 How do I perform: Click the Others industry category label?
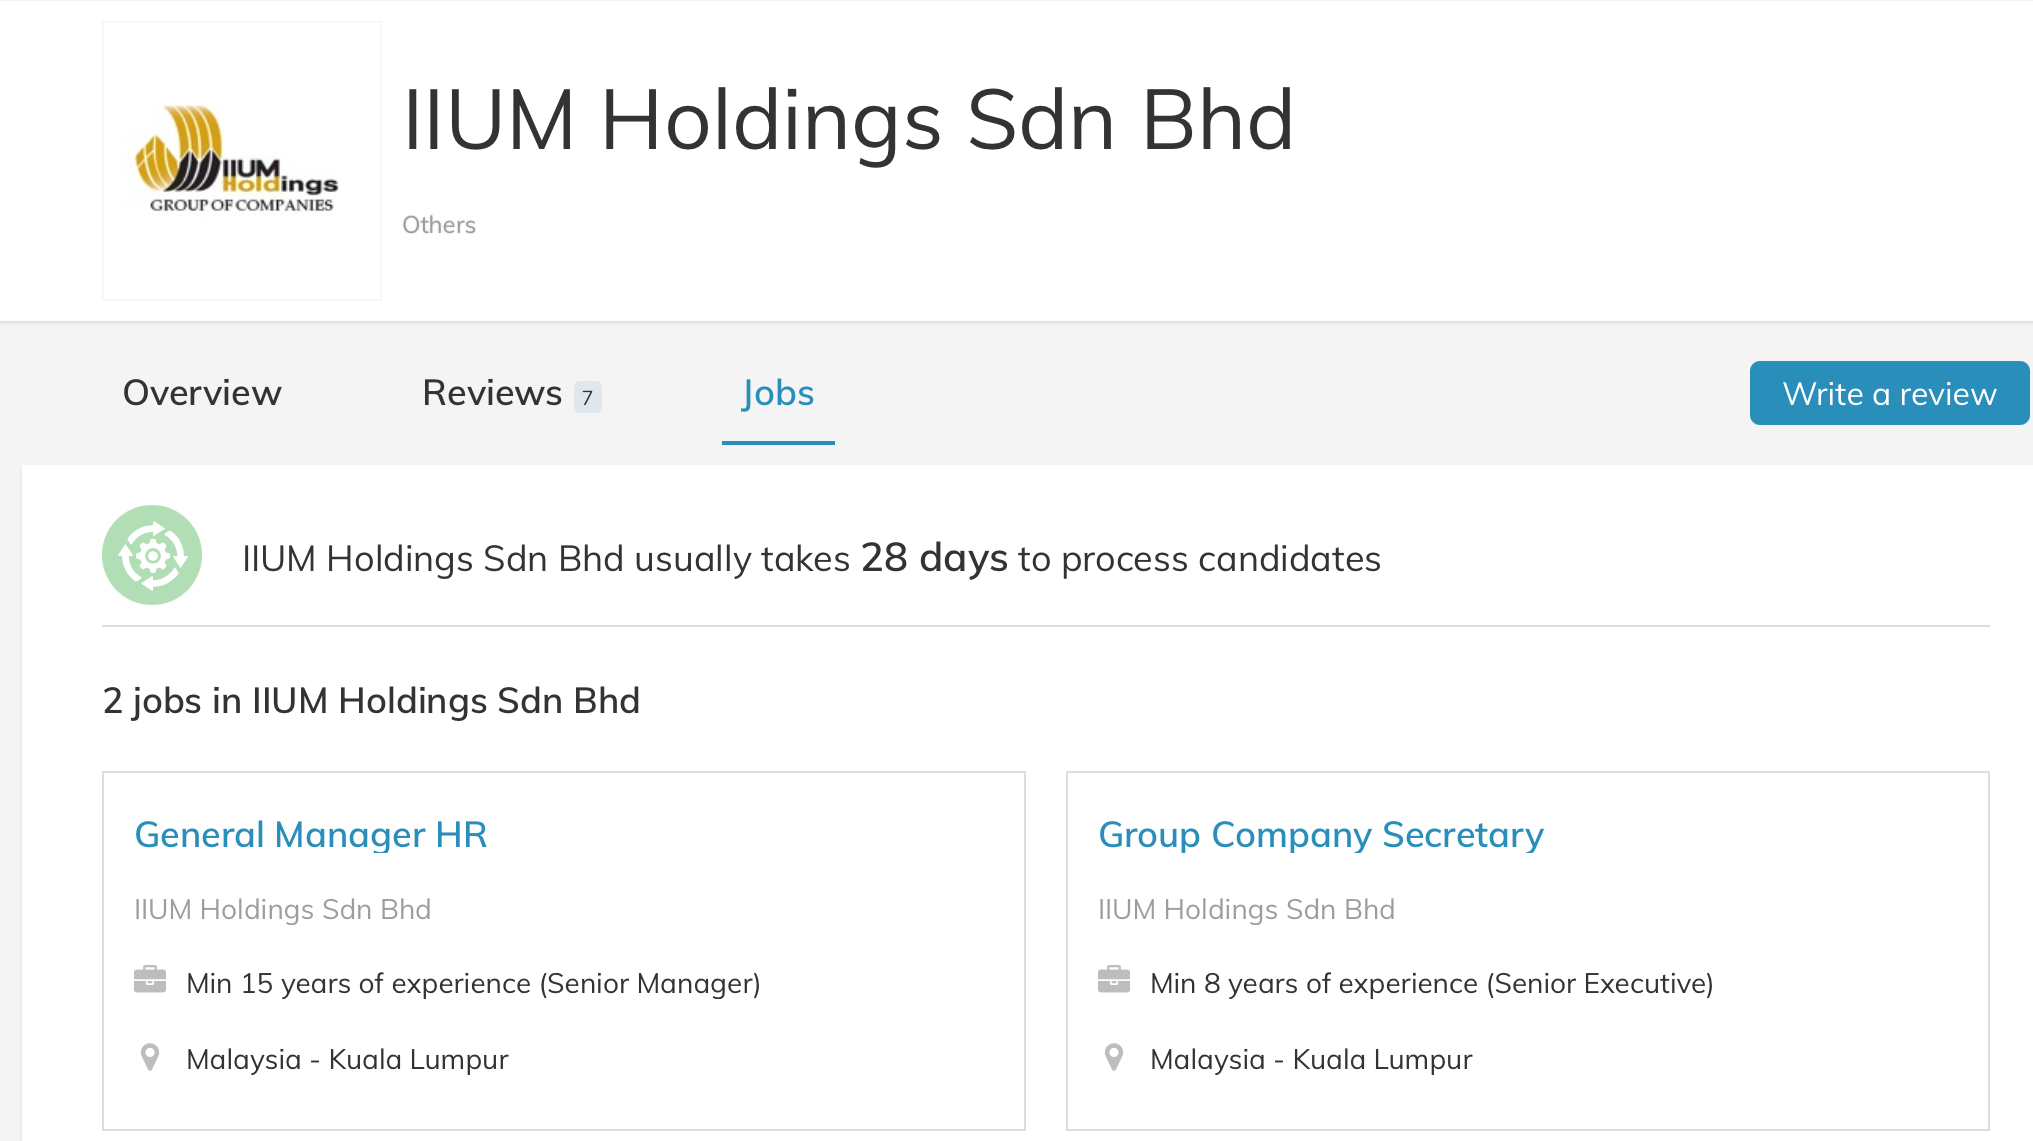point(438,225)
